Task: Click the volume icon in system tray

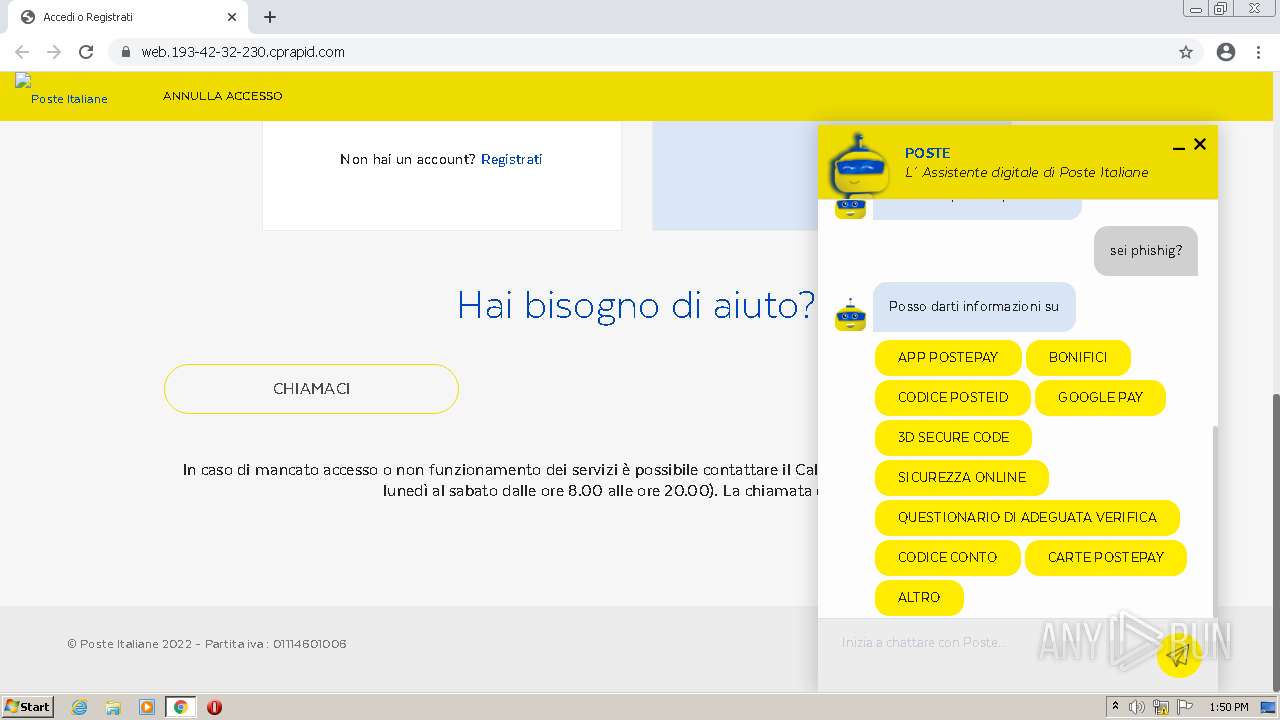Action: [x=1137, y=707]
